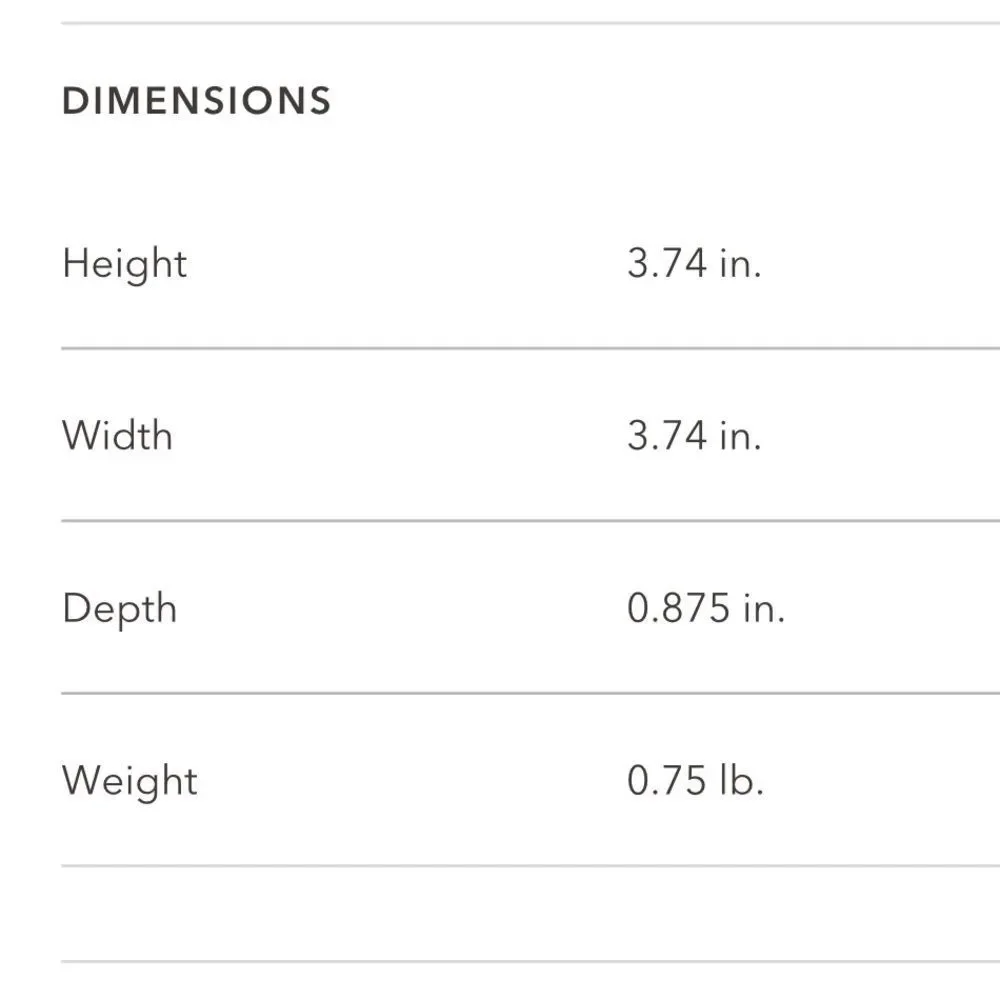Click the empty row beneath Weight
This screenshot has width=1000, height=1000.
[x=531, y=914]
